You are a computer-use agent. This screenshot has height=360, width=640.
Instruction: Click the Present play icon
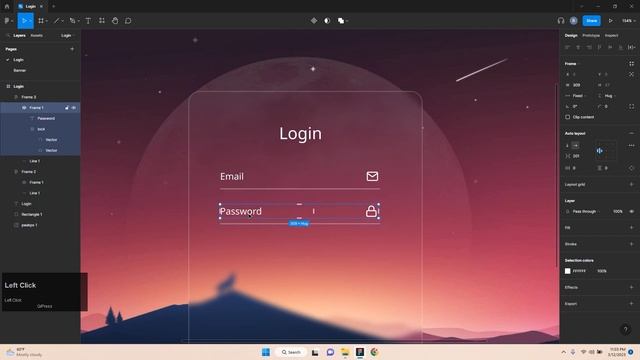[x=611, y=20]
